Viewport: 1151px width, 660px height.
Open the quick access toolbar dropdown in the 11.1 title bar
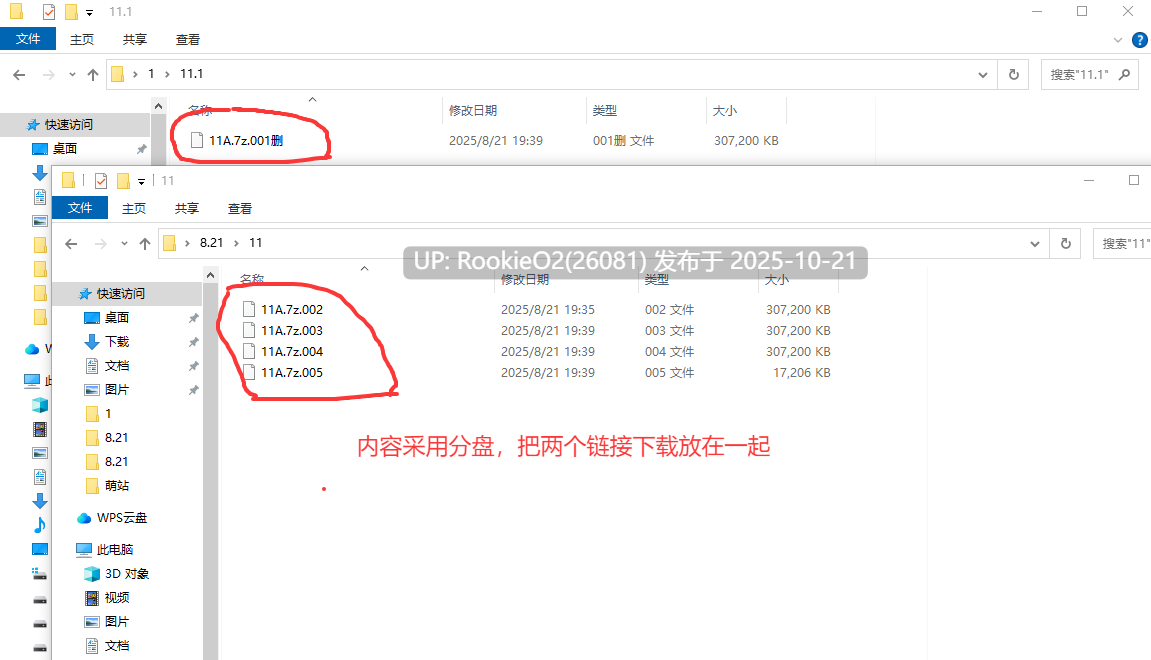(x=90, y=12)
